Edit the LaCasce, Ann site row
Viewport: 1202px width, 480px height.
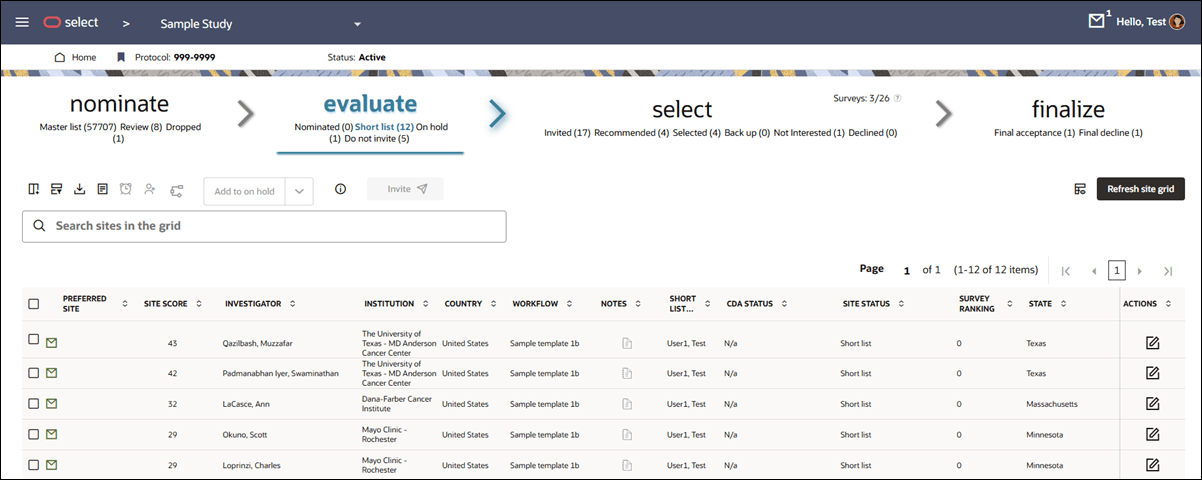click(x=1152, y=403)
